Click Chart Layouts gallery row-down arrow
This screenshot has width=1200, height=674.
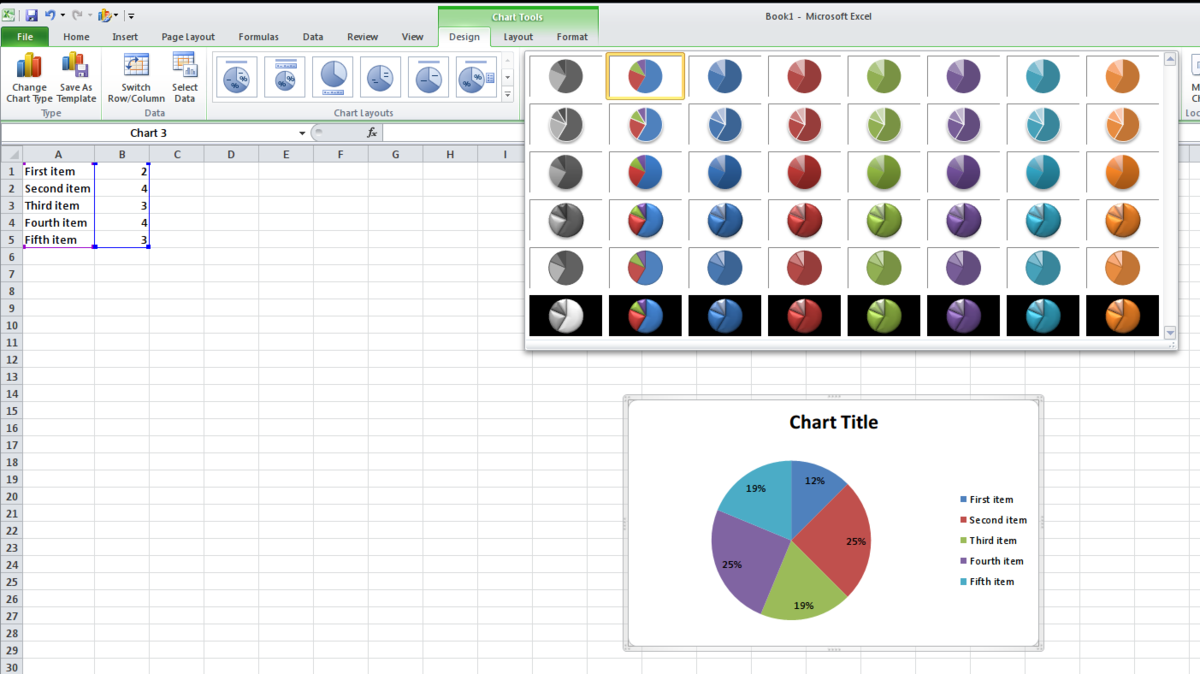[507, 77]
